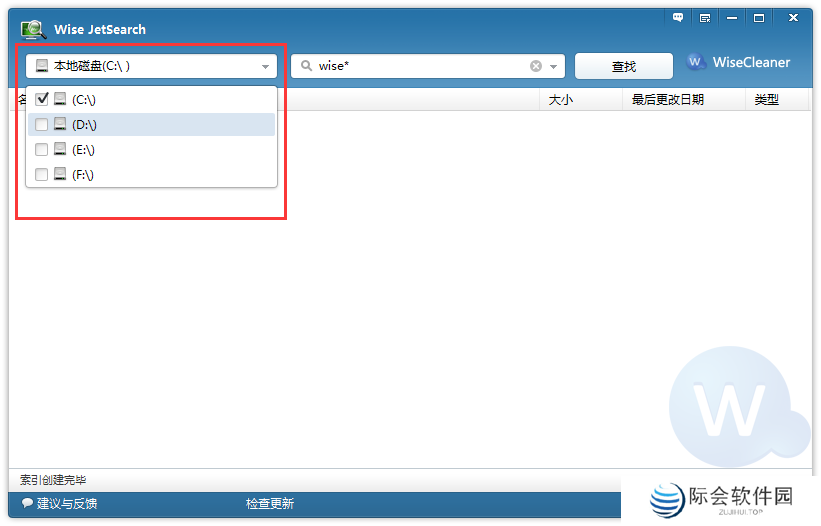Expand the search history dropdown arrow
The image size is (821, 526).
(553, 66)
